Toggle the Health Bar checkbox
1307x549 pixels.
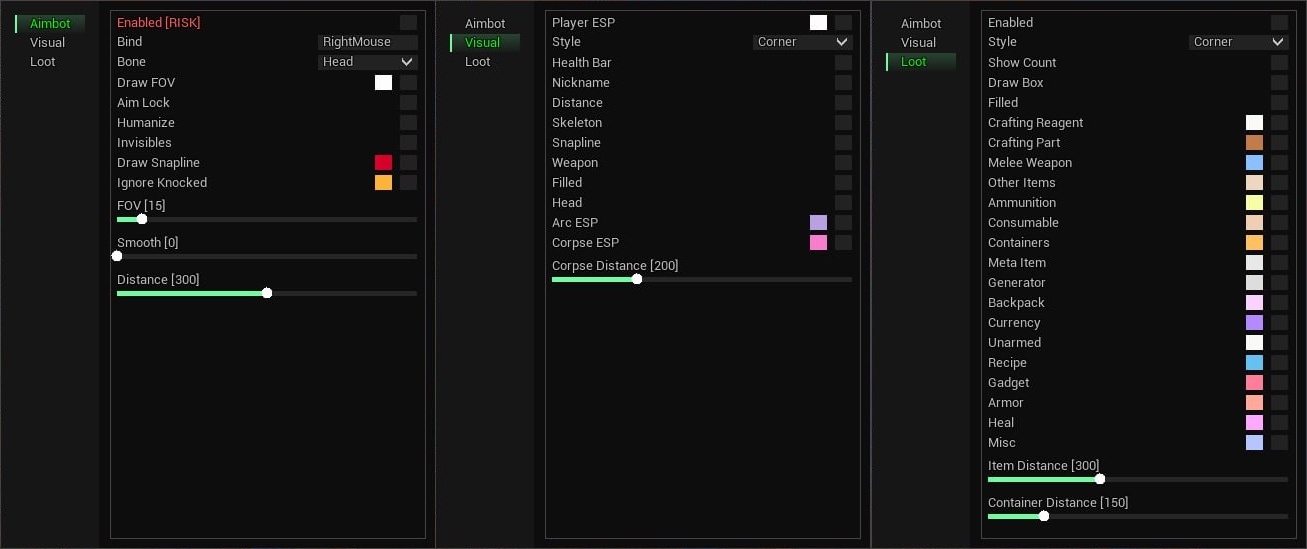(843, 62)
